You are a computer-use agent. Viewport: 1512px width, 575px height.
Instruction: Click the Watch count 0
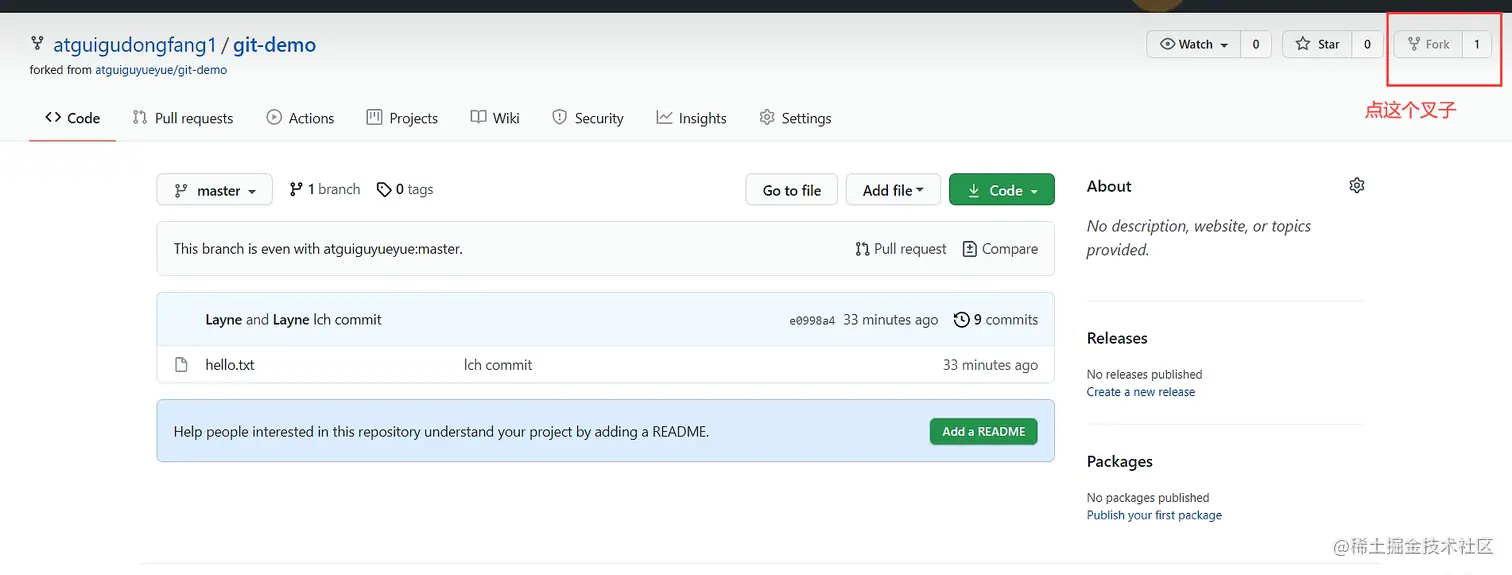(x=1256, y=44)
